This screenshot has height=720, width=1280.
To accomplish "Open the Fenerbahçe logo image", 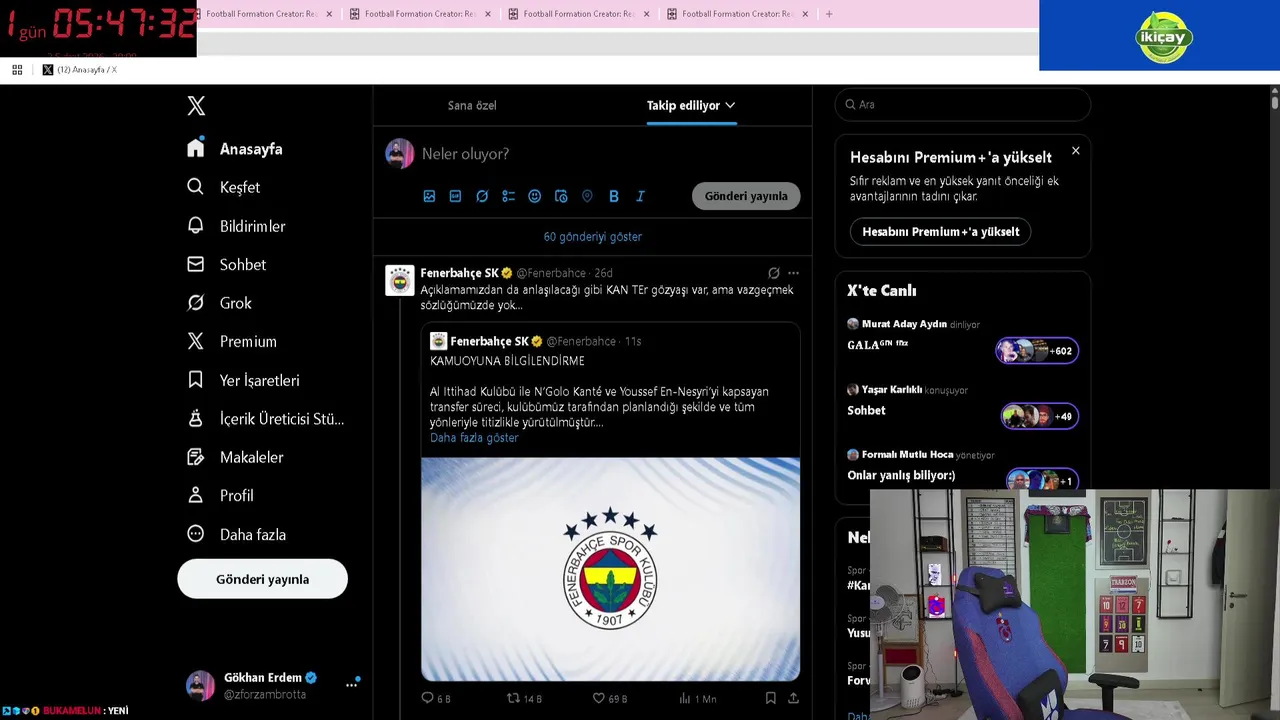I will point(610,569).
